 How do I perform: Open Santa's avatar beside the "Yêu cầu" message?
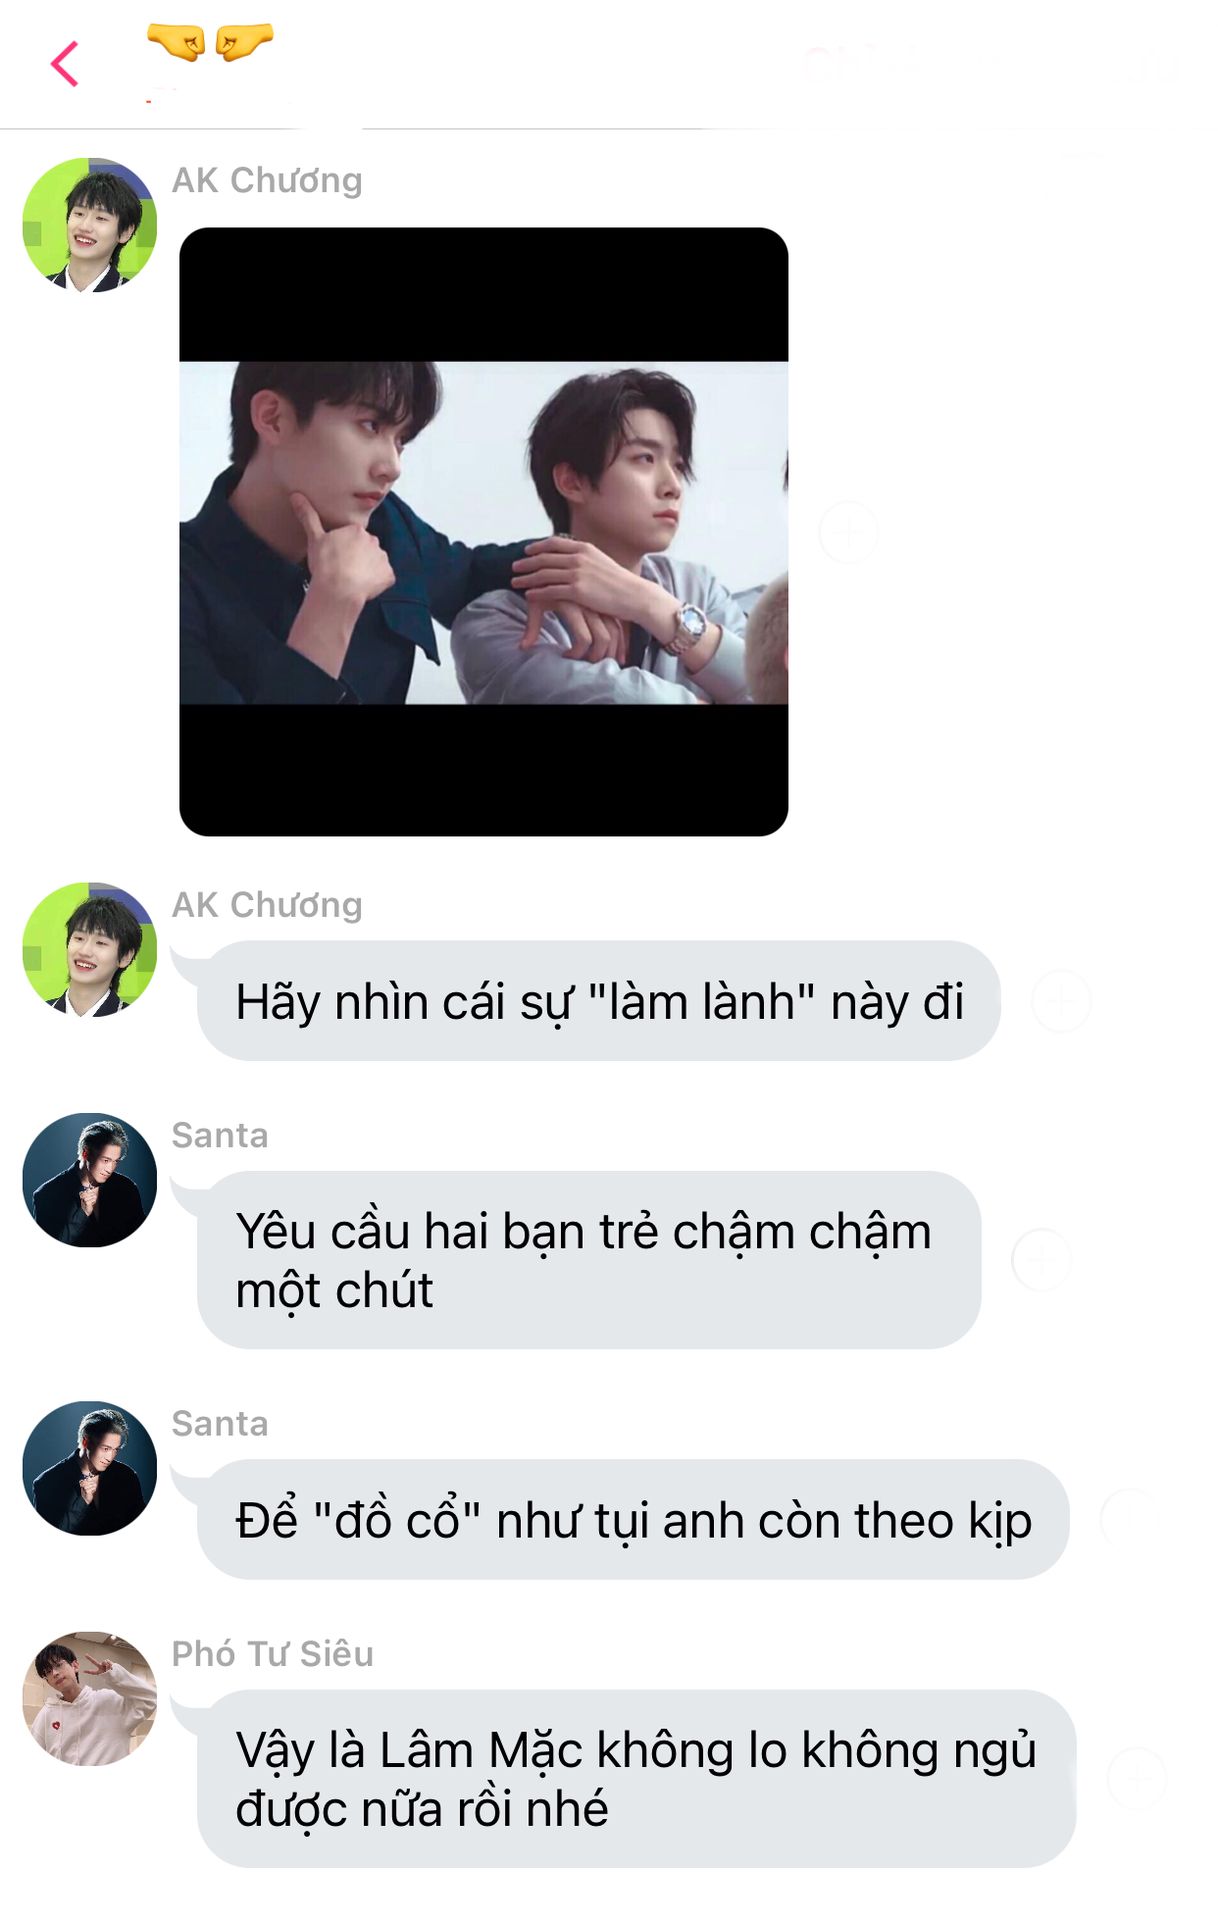pos(90,1180)
